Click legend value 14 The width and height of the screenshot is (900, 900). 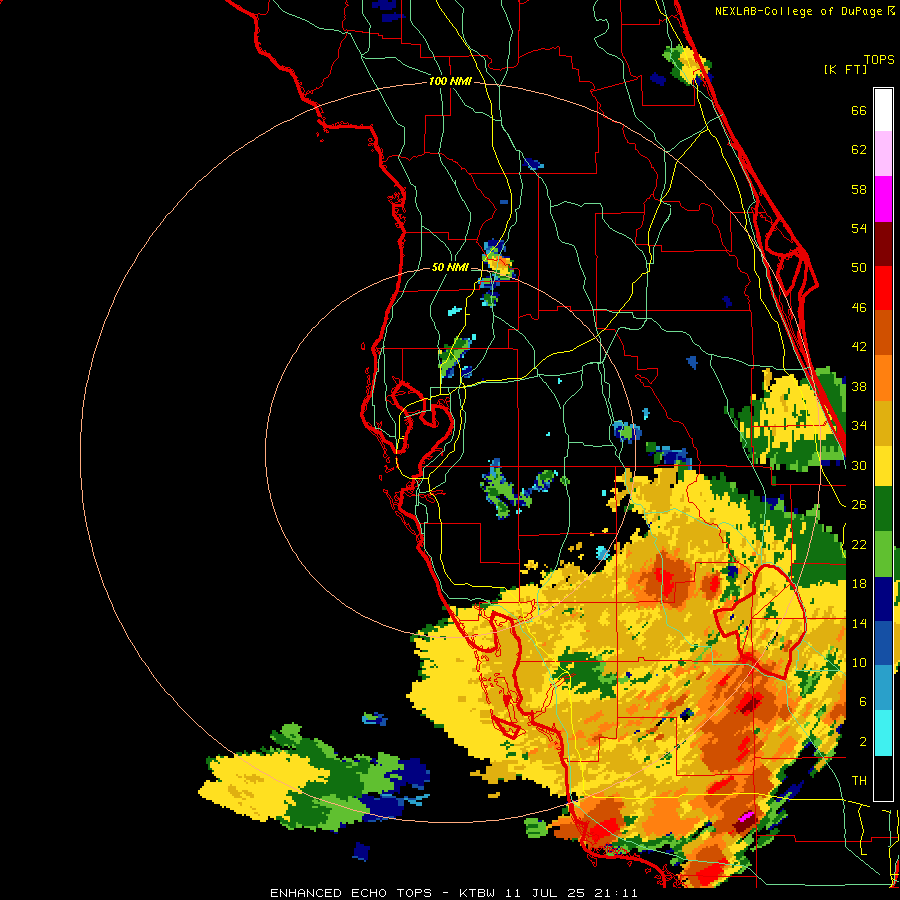pos(859,623)
